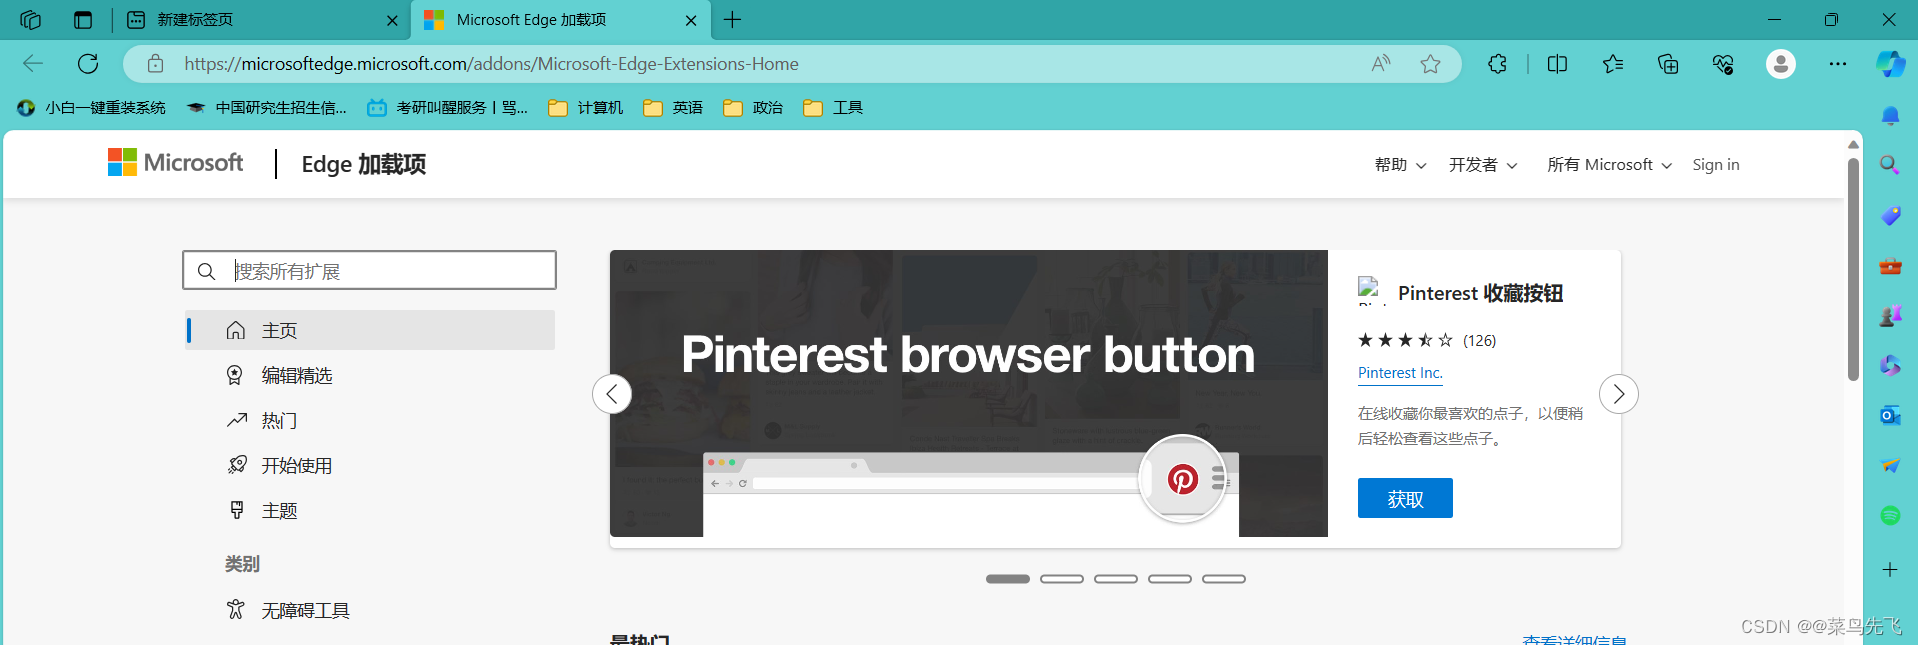1918x645 pixels.
Task: Refresh the current page
Action: point(88,64)
